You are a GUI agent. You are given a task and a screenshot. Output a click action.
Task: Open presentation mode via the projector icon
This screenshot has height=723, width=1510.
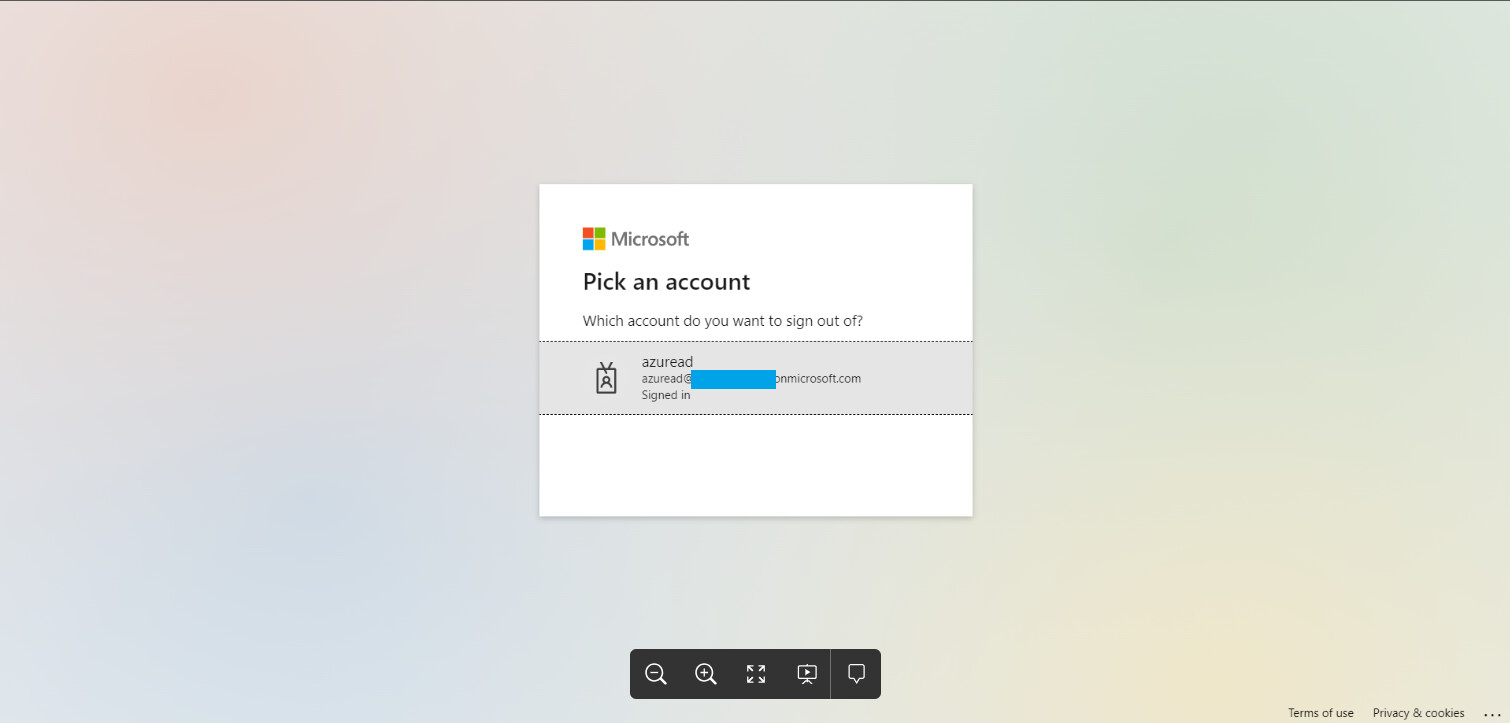click(806, 673)
